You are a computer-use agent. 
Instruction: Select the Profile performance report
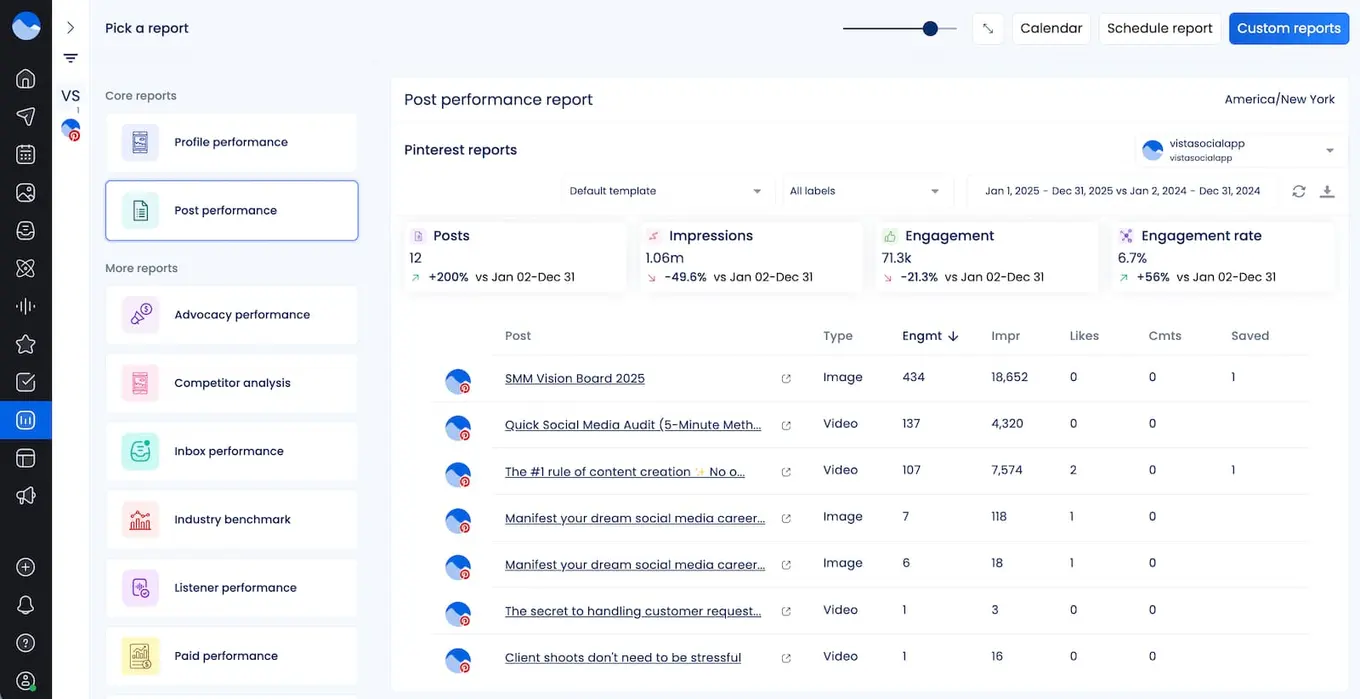231,143
